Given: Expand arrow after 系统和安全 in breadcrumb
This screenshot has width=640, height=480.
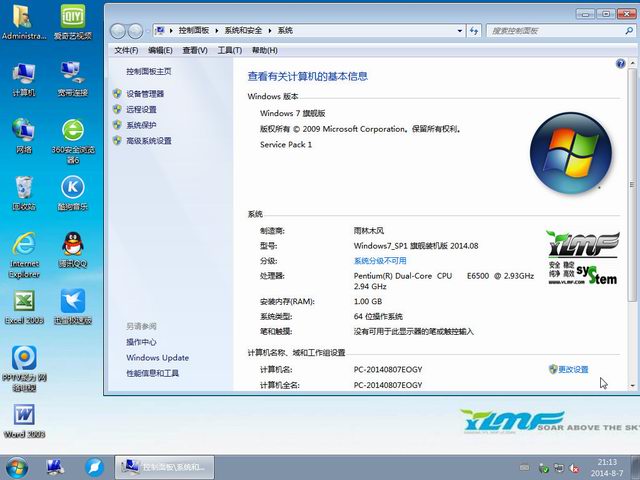Looking at the screenshot, I should coord(270,31).
